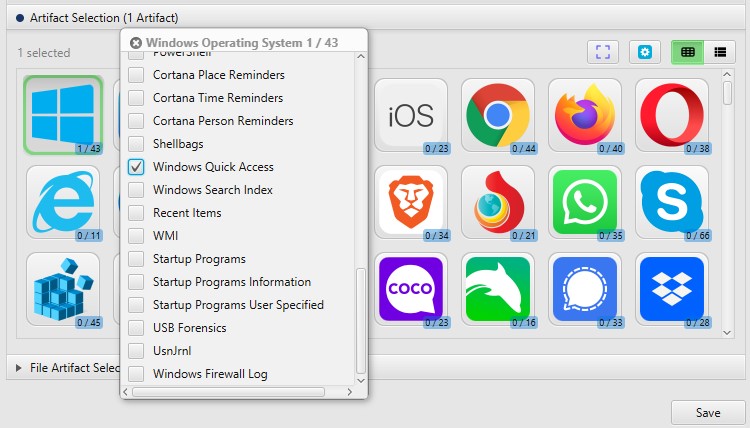Select the Coco messenger artifact tile
Image resolution: width=750 pixels, height=428 pixels.
(x=411, y=289)
